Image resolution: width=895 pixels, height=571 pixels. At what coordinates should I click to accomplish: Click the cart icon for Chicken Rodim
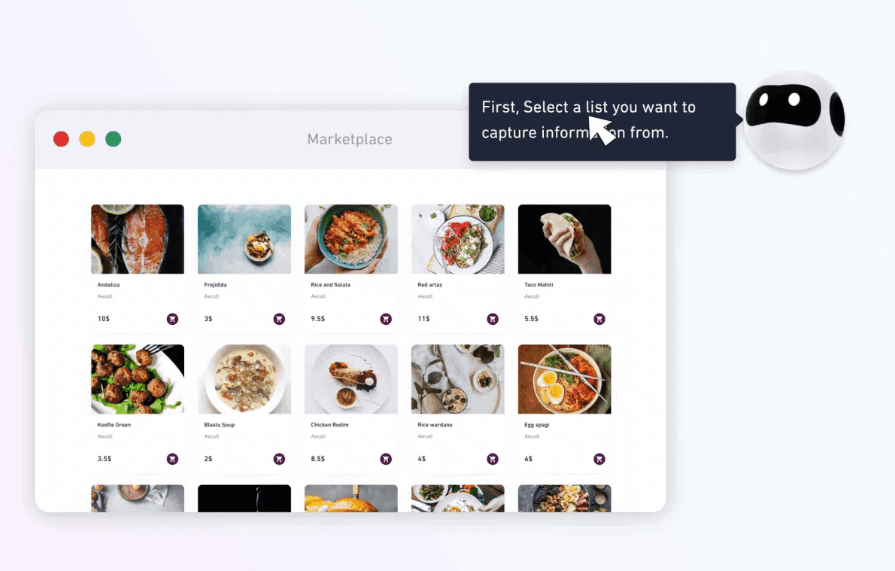386,459
